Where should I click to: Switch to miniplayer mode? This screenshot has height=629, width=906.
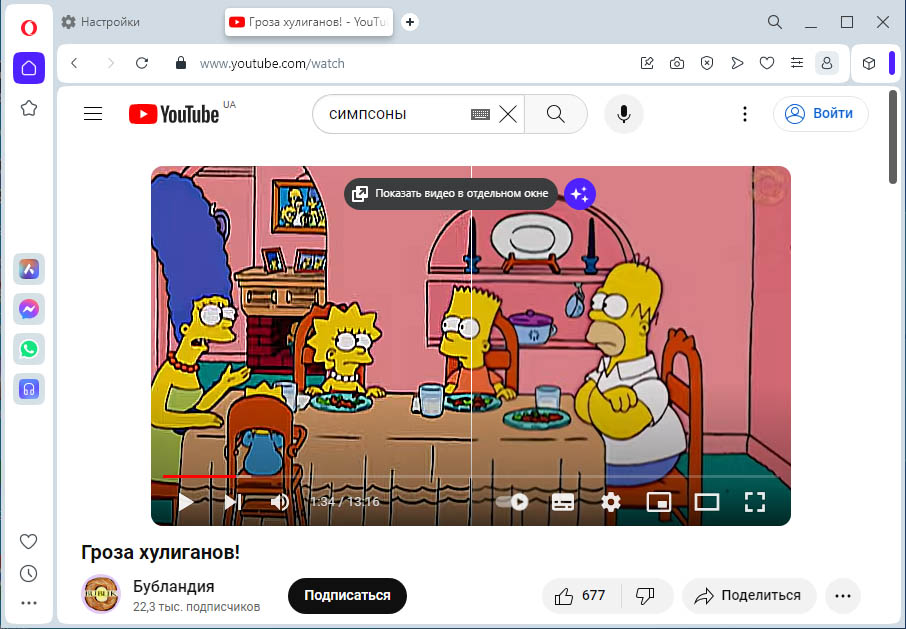(x=659, y=502)
